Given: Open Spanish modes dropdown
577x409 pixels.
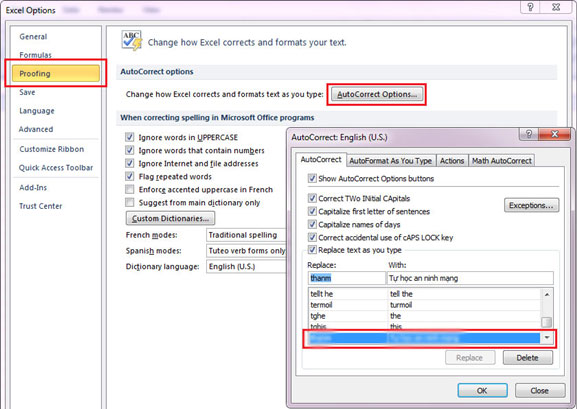Looking at the screenshot, I should tap(246, 251).
